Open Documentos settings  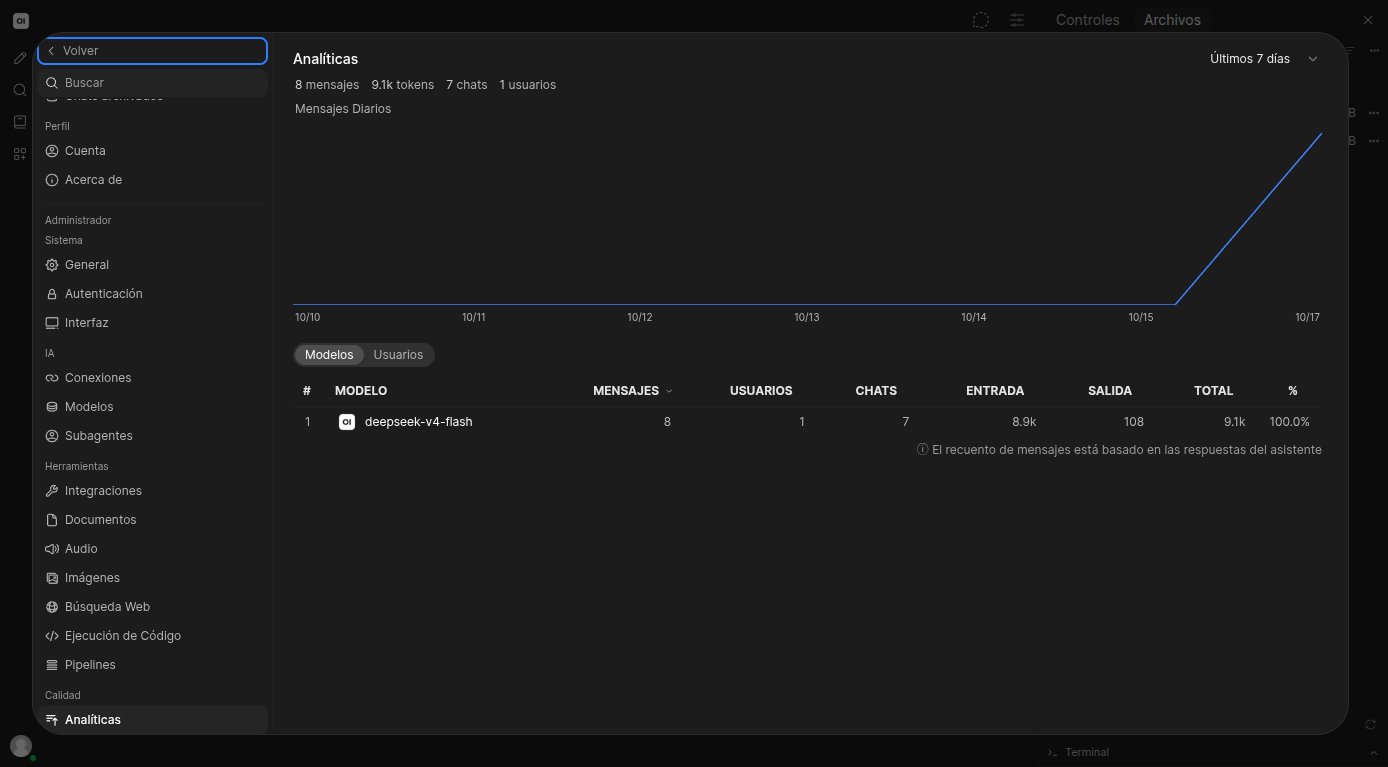(x=152, y=520)
